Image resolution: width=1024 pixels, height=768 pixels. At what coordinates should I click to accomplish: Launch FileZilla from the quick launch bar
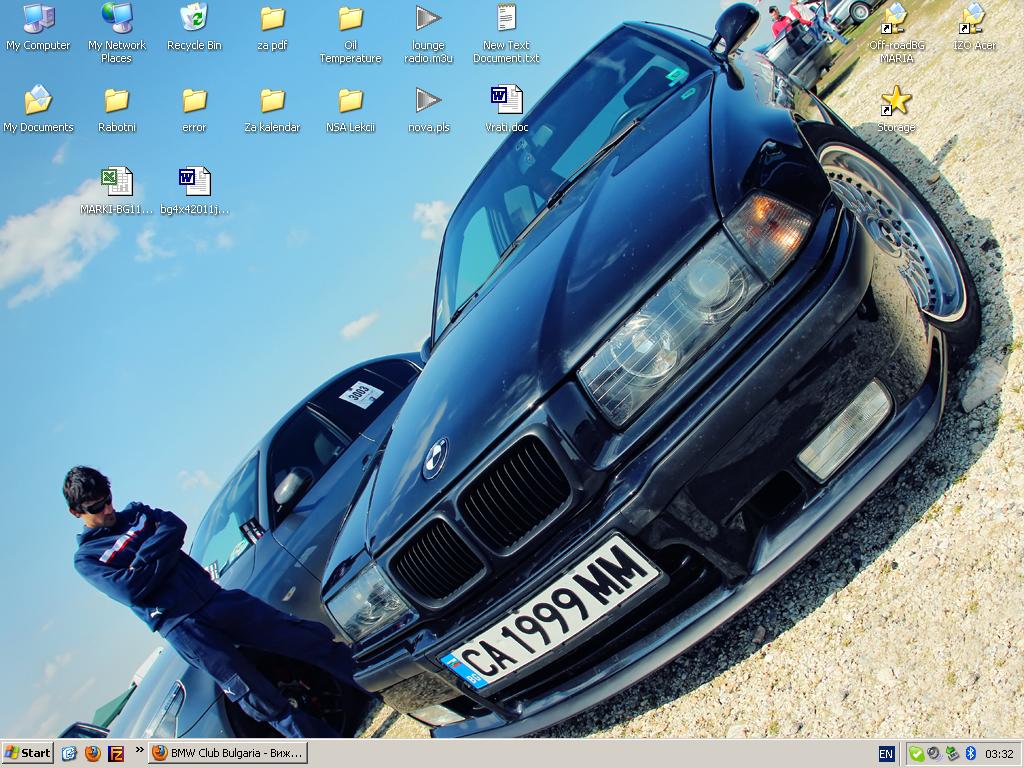(116, 753)
